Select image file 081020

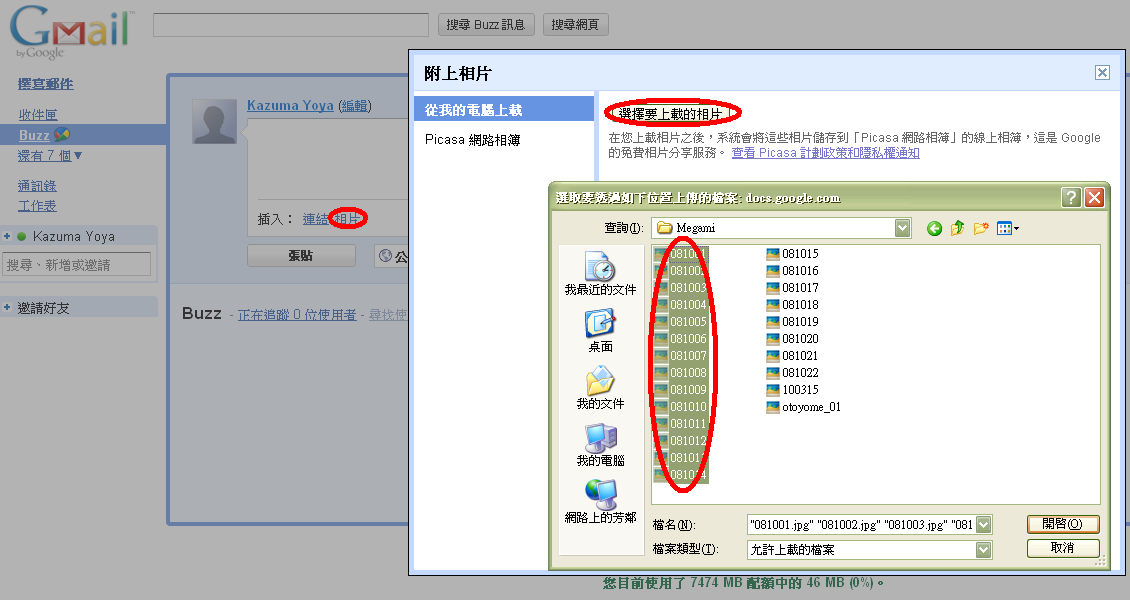click(x=792, y=339)
